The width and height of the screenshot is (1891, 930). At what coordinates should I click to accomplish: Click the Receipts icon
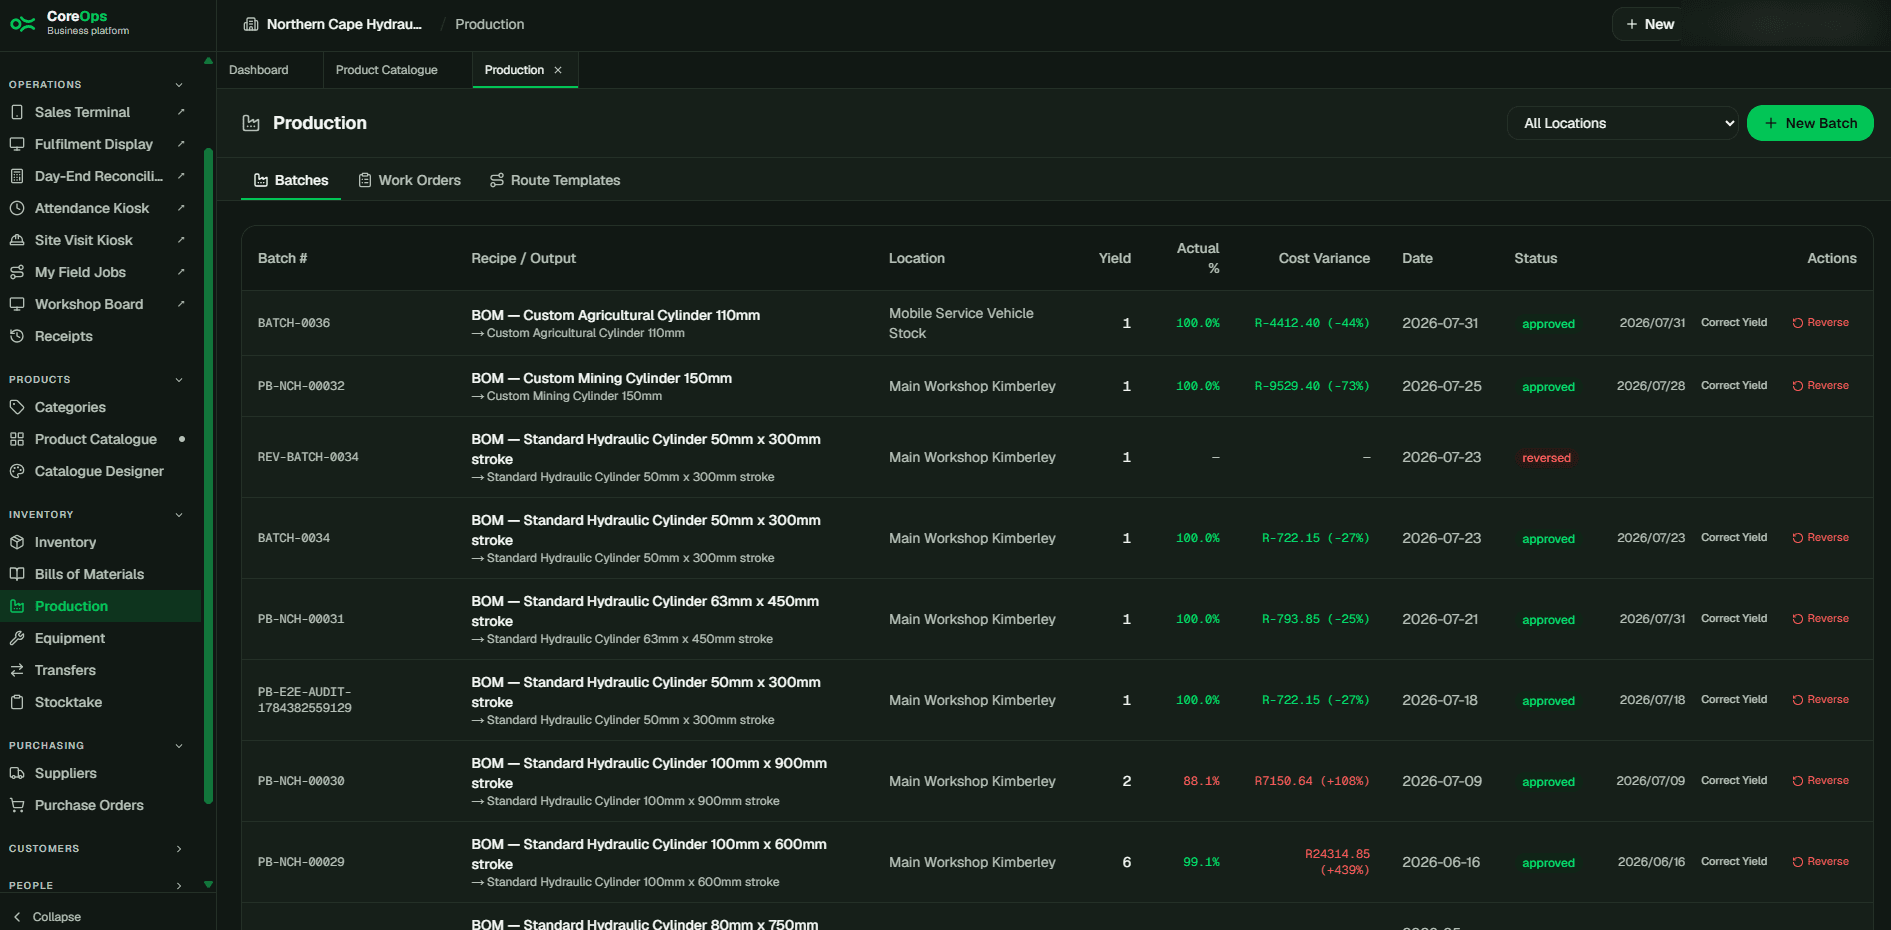[x=17, y=336]
